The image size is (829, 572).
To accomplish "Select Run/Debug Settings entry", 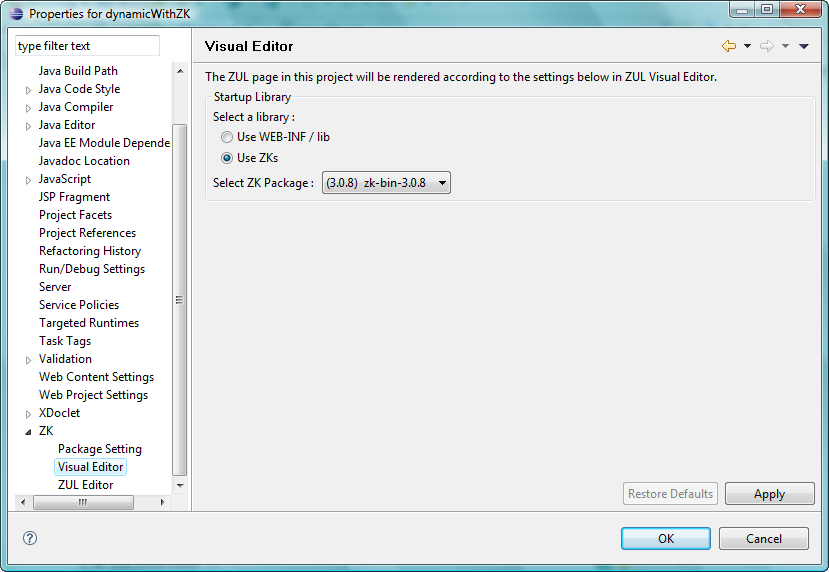I will (x=92, y=269).
